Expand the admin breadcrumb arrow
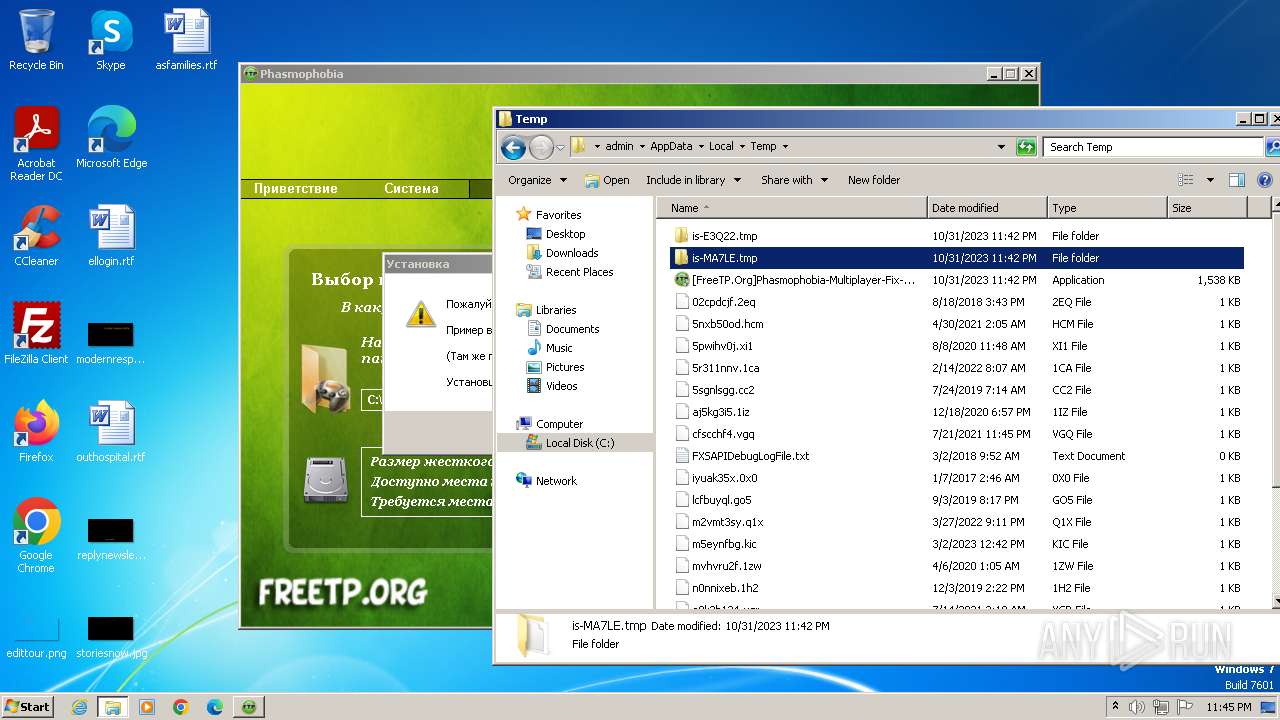 coord(641,146)
